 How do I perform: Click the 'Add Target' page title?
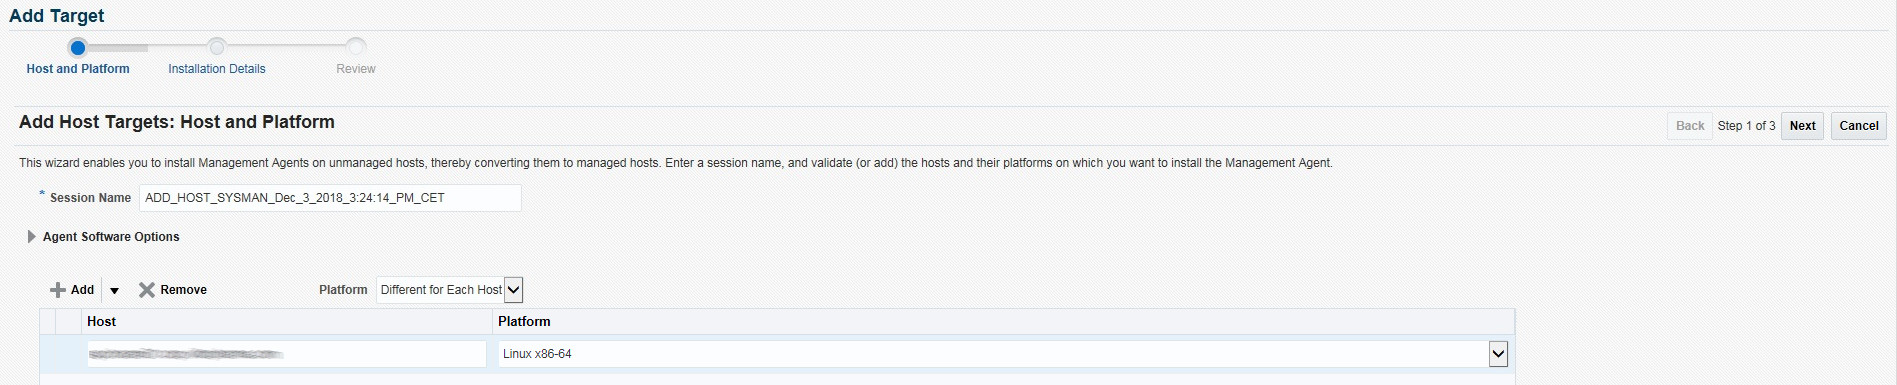57,16
